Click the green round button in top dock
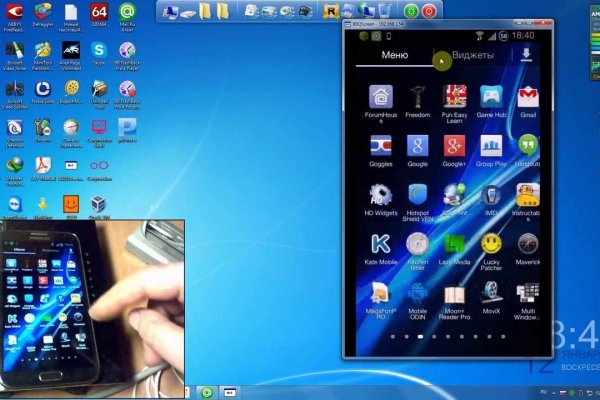This screenshot has height=400, width=600. point(409,11)
